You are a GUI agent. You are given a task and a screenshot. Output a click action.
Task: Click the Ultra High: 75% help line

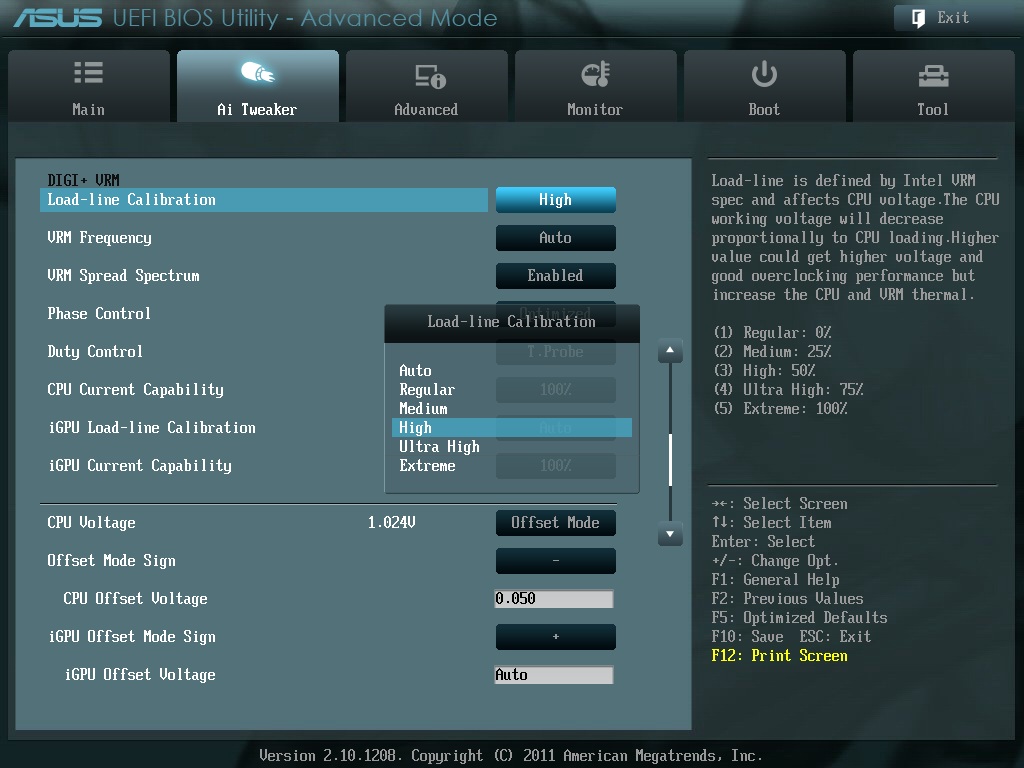[x=788, y=389]
